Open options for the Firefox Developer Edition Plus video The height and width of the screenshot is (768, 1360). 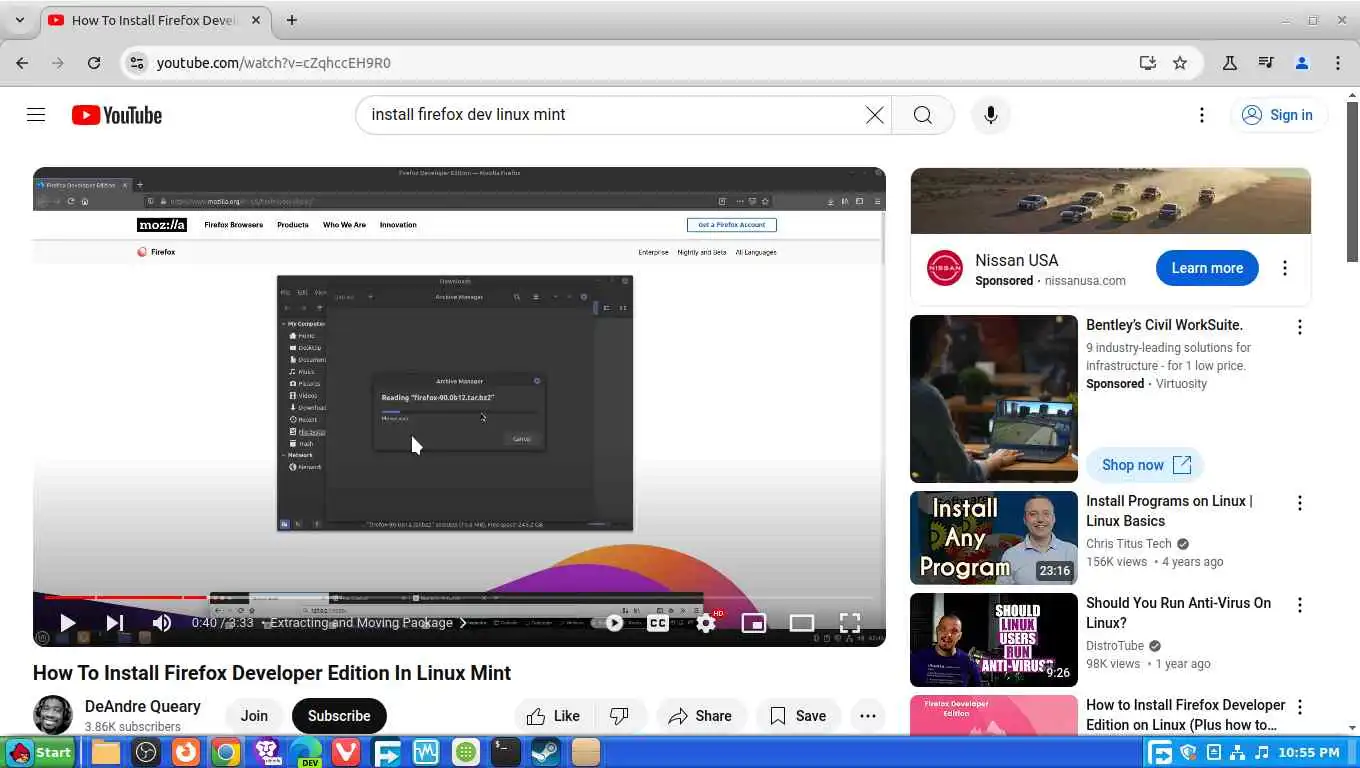(1300, 707)
